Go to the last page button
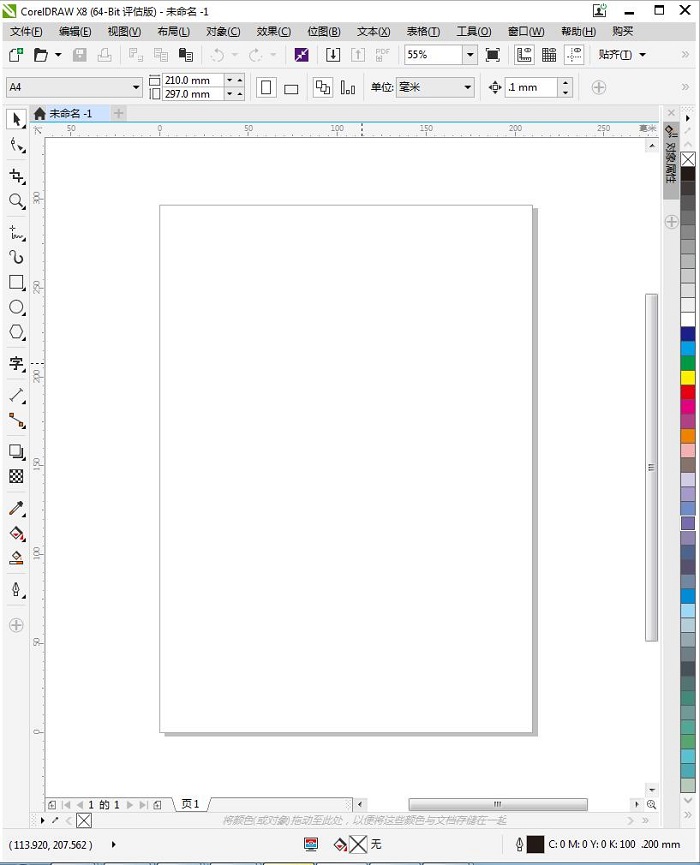700x865 pixels. pos(143,805)
